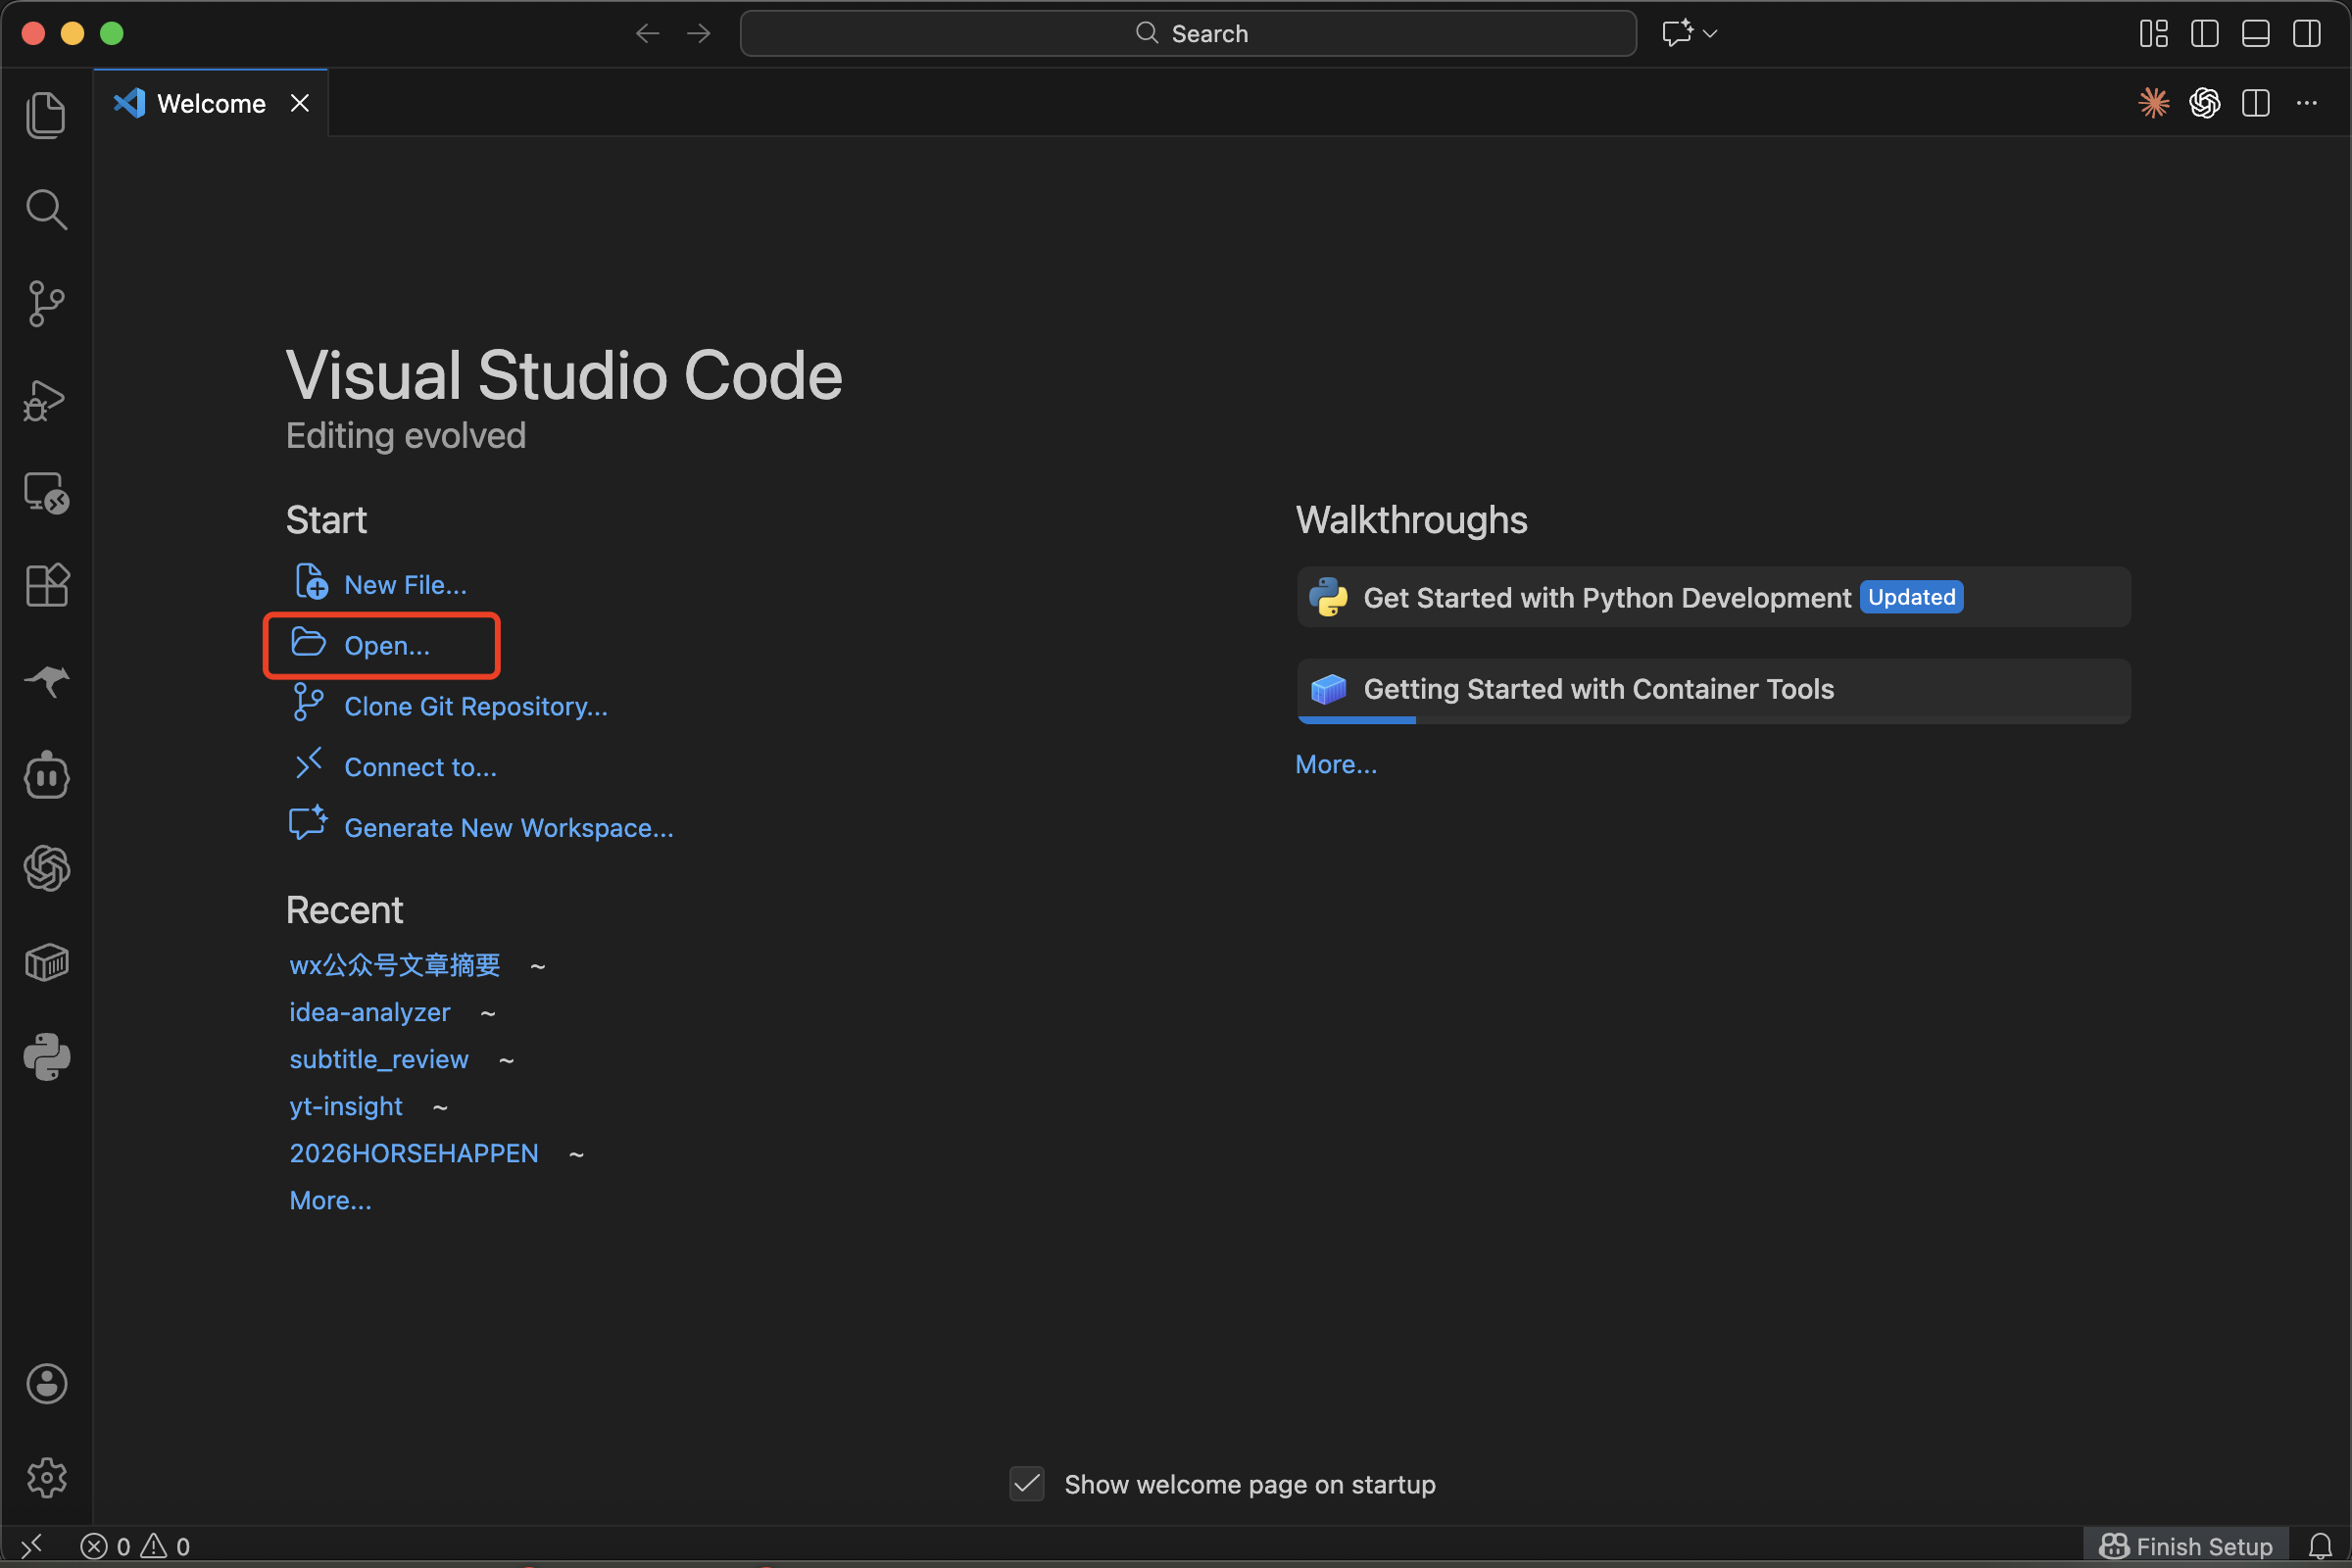Click the ChatGPT icon in editor toolbar

pos(2204,103)
